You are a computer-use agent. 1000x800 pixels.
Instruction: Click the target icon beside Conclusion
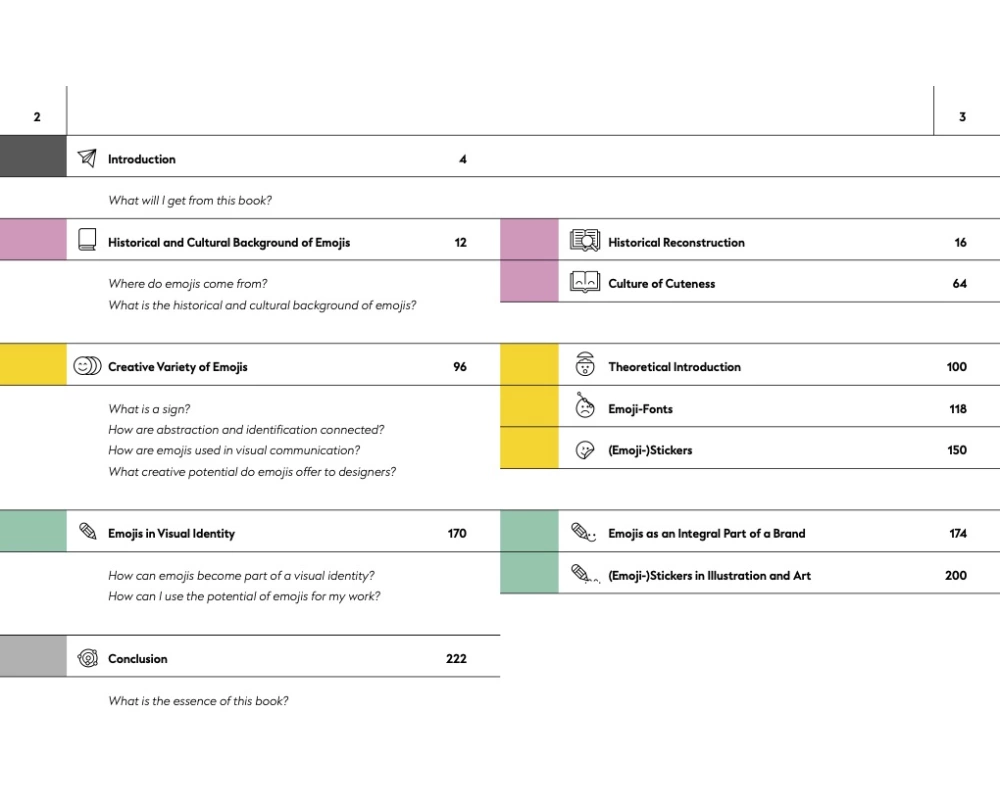[x=87, y=658]
